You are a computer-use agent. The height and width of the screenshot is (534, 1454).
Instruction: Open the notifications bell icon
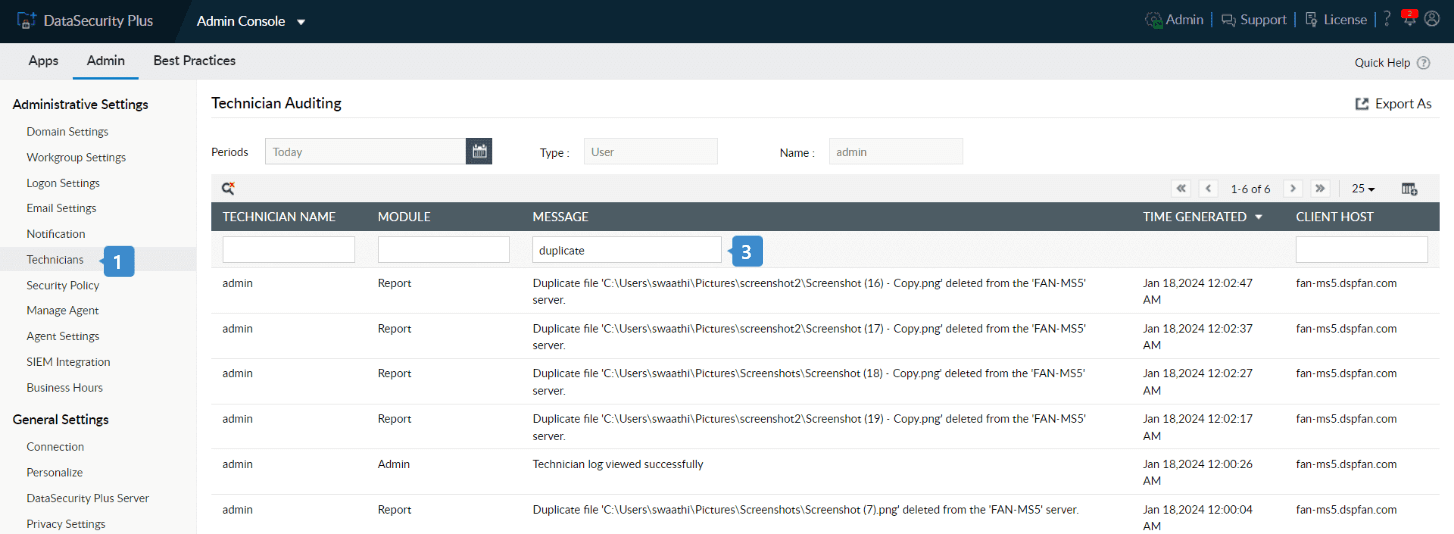(1410, 19)
